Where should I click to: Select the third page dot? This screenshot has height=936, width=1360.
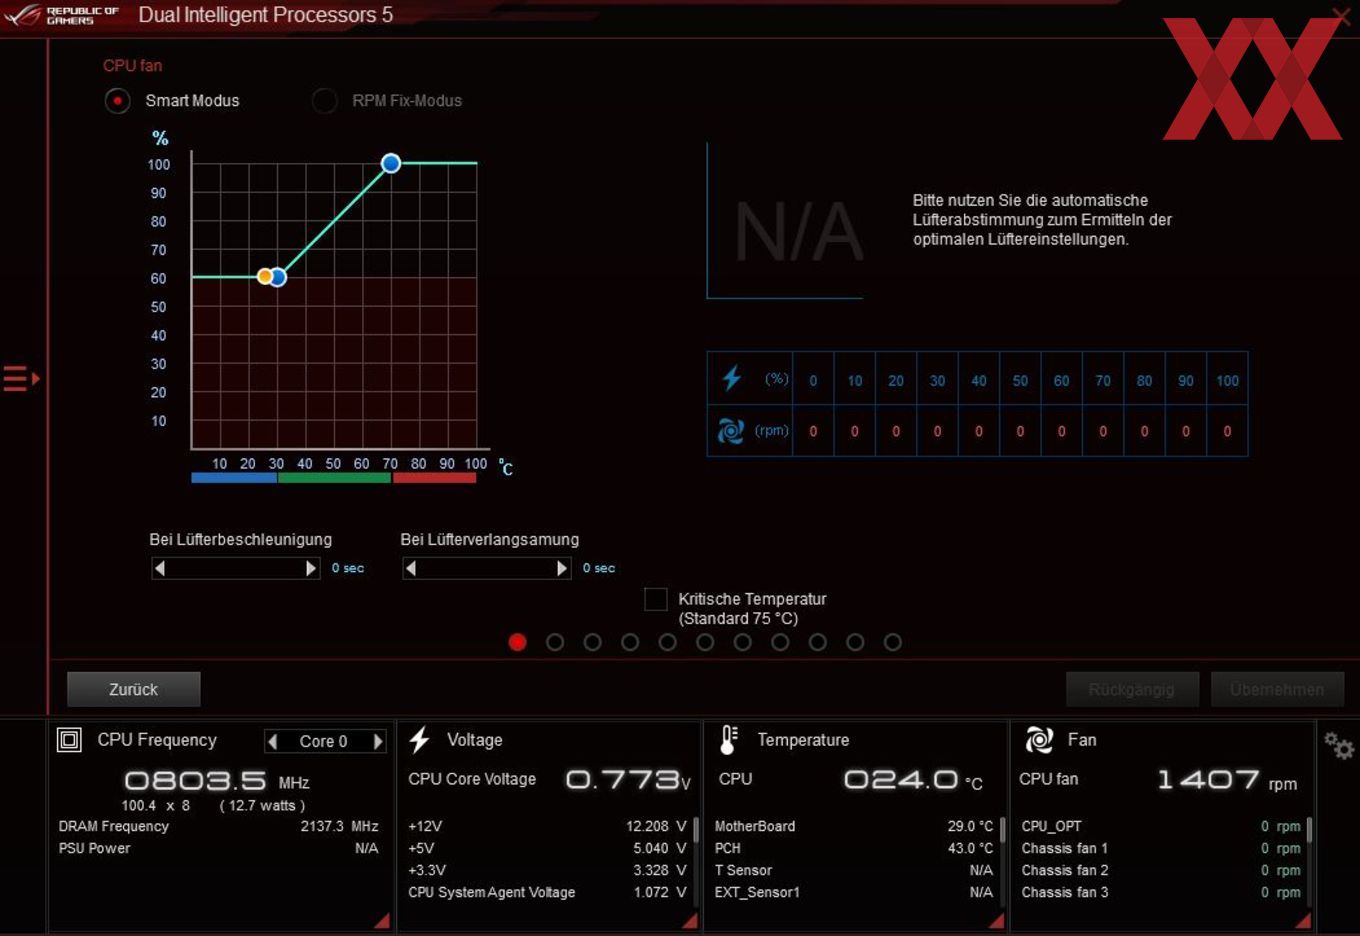pos(592,642)
